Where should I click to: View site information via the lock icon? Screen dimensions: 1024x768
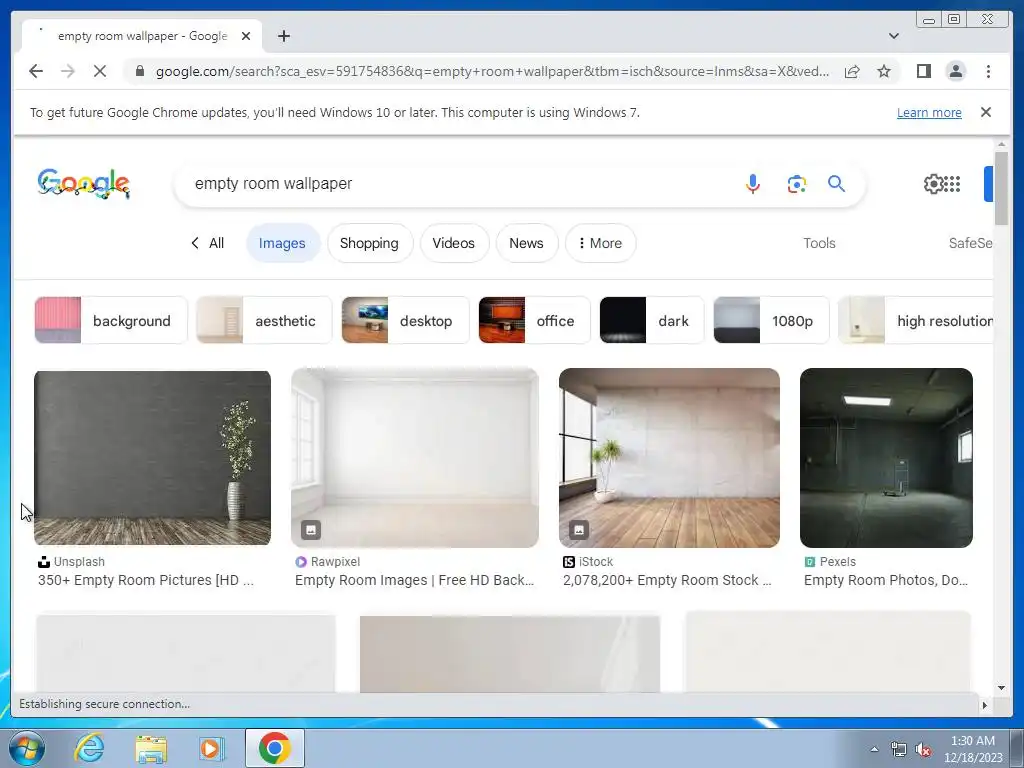[x=140, y=71]
